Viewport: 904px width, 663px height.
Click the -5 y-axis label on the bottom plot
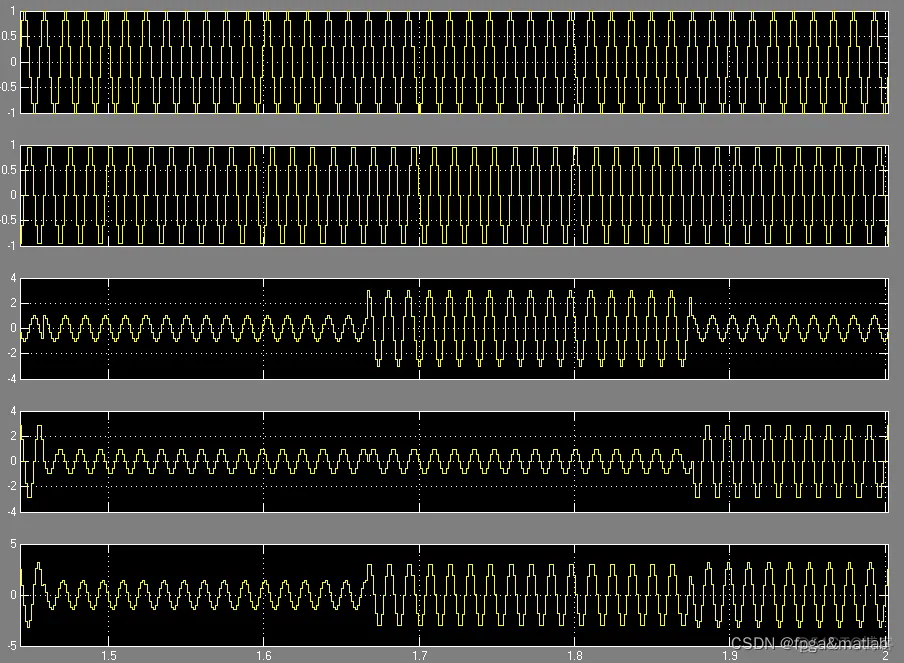12,646
